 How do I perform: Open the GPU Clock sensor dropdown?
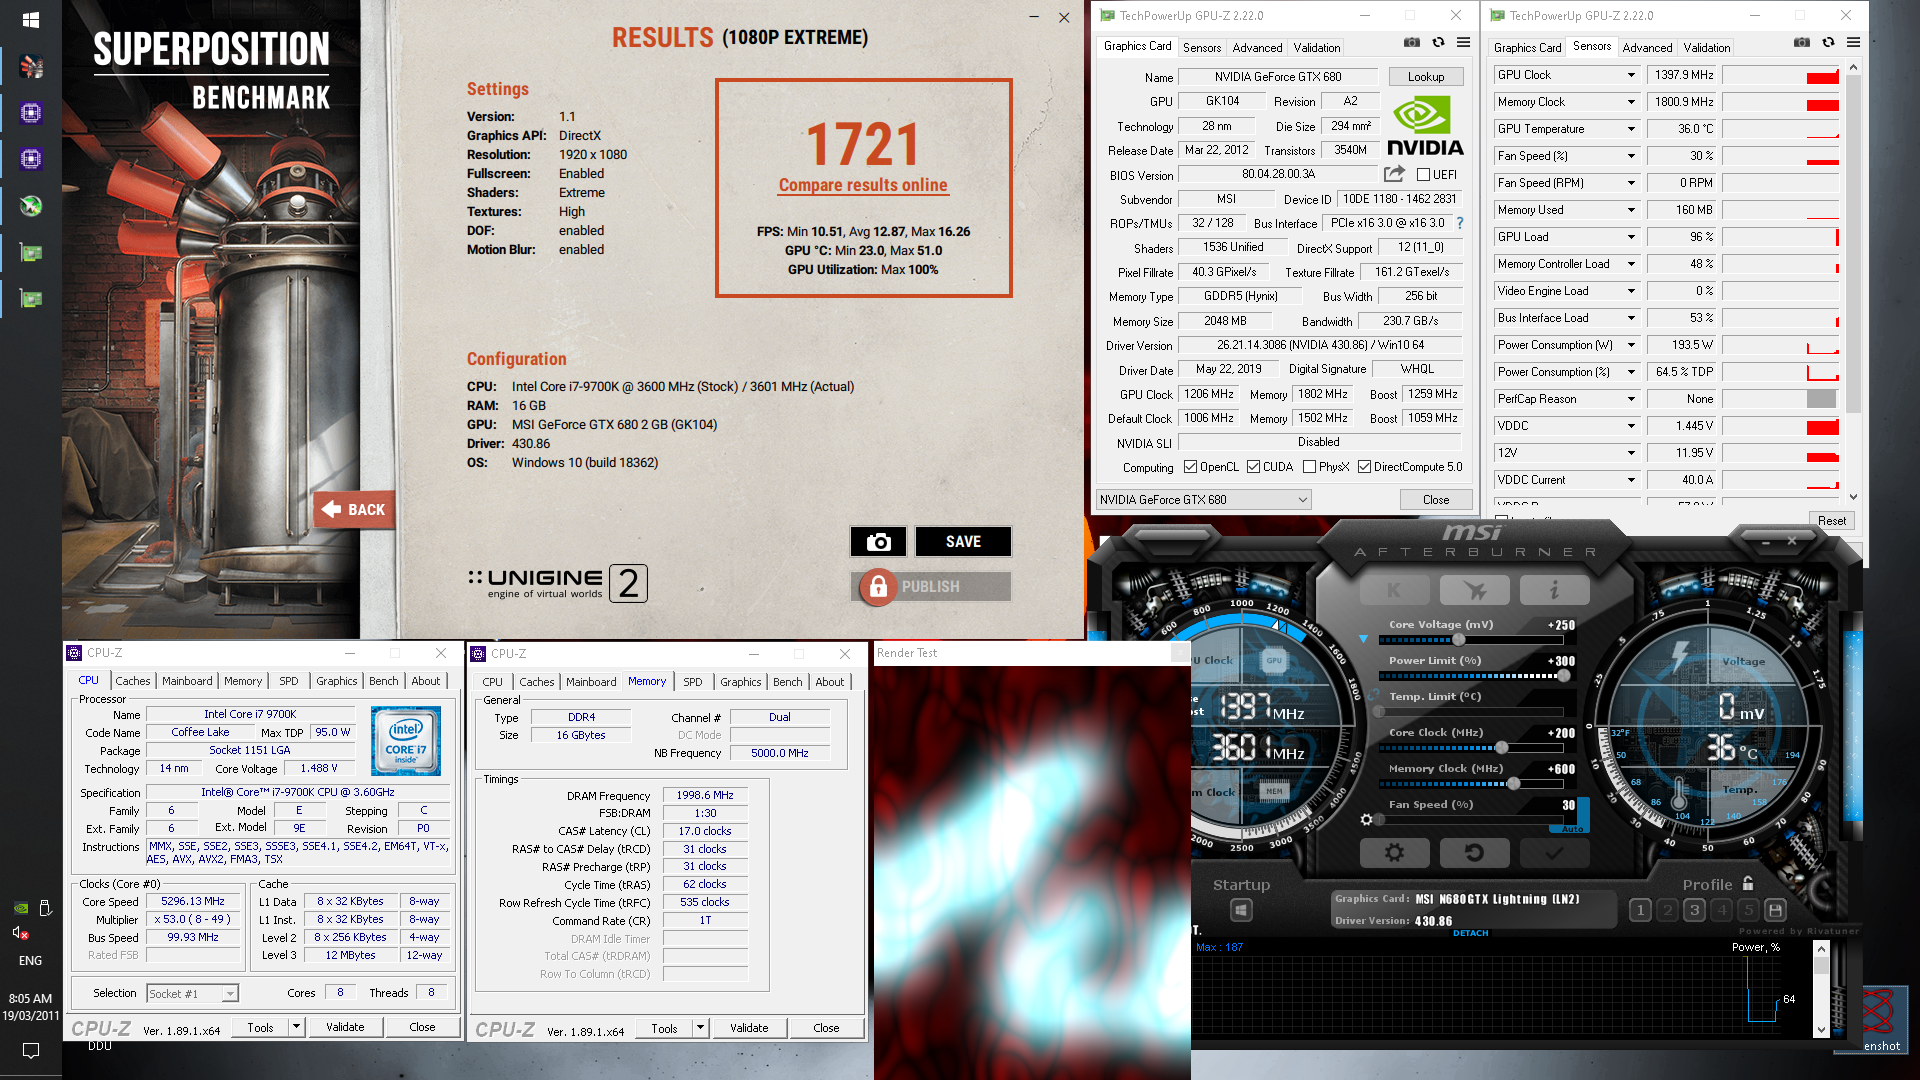click(x=1631, y=75)
